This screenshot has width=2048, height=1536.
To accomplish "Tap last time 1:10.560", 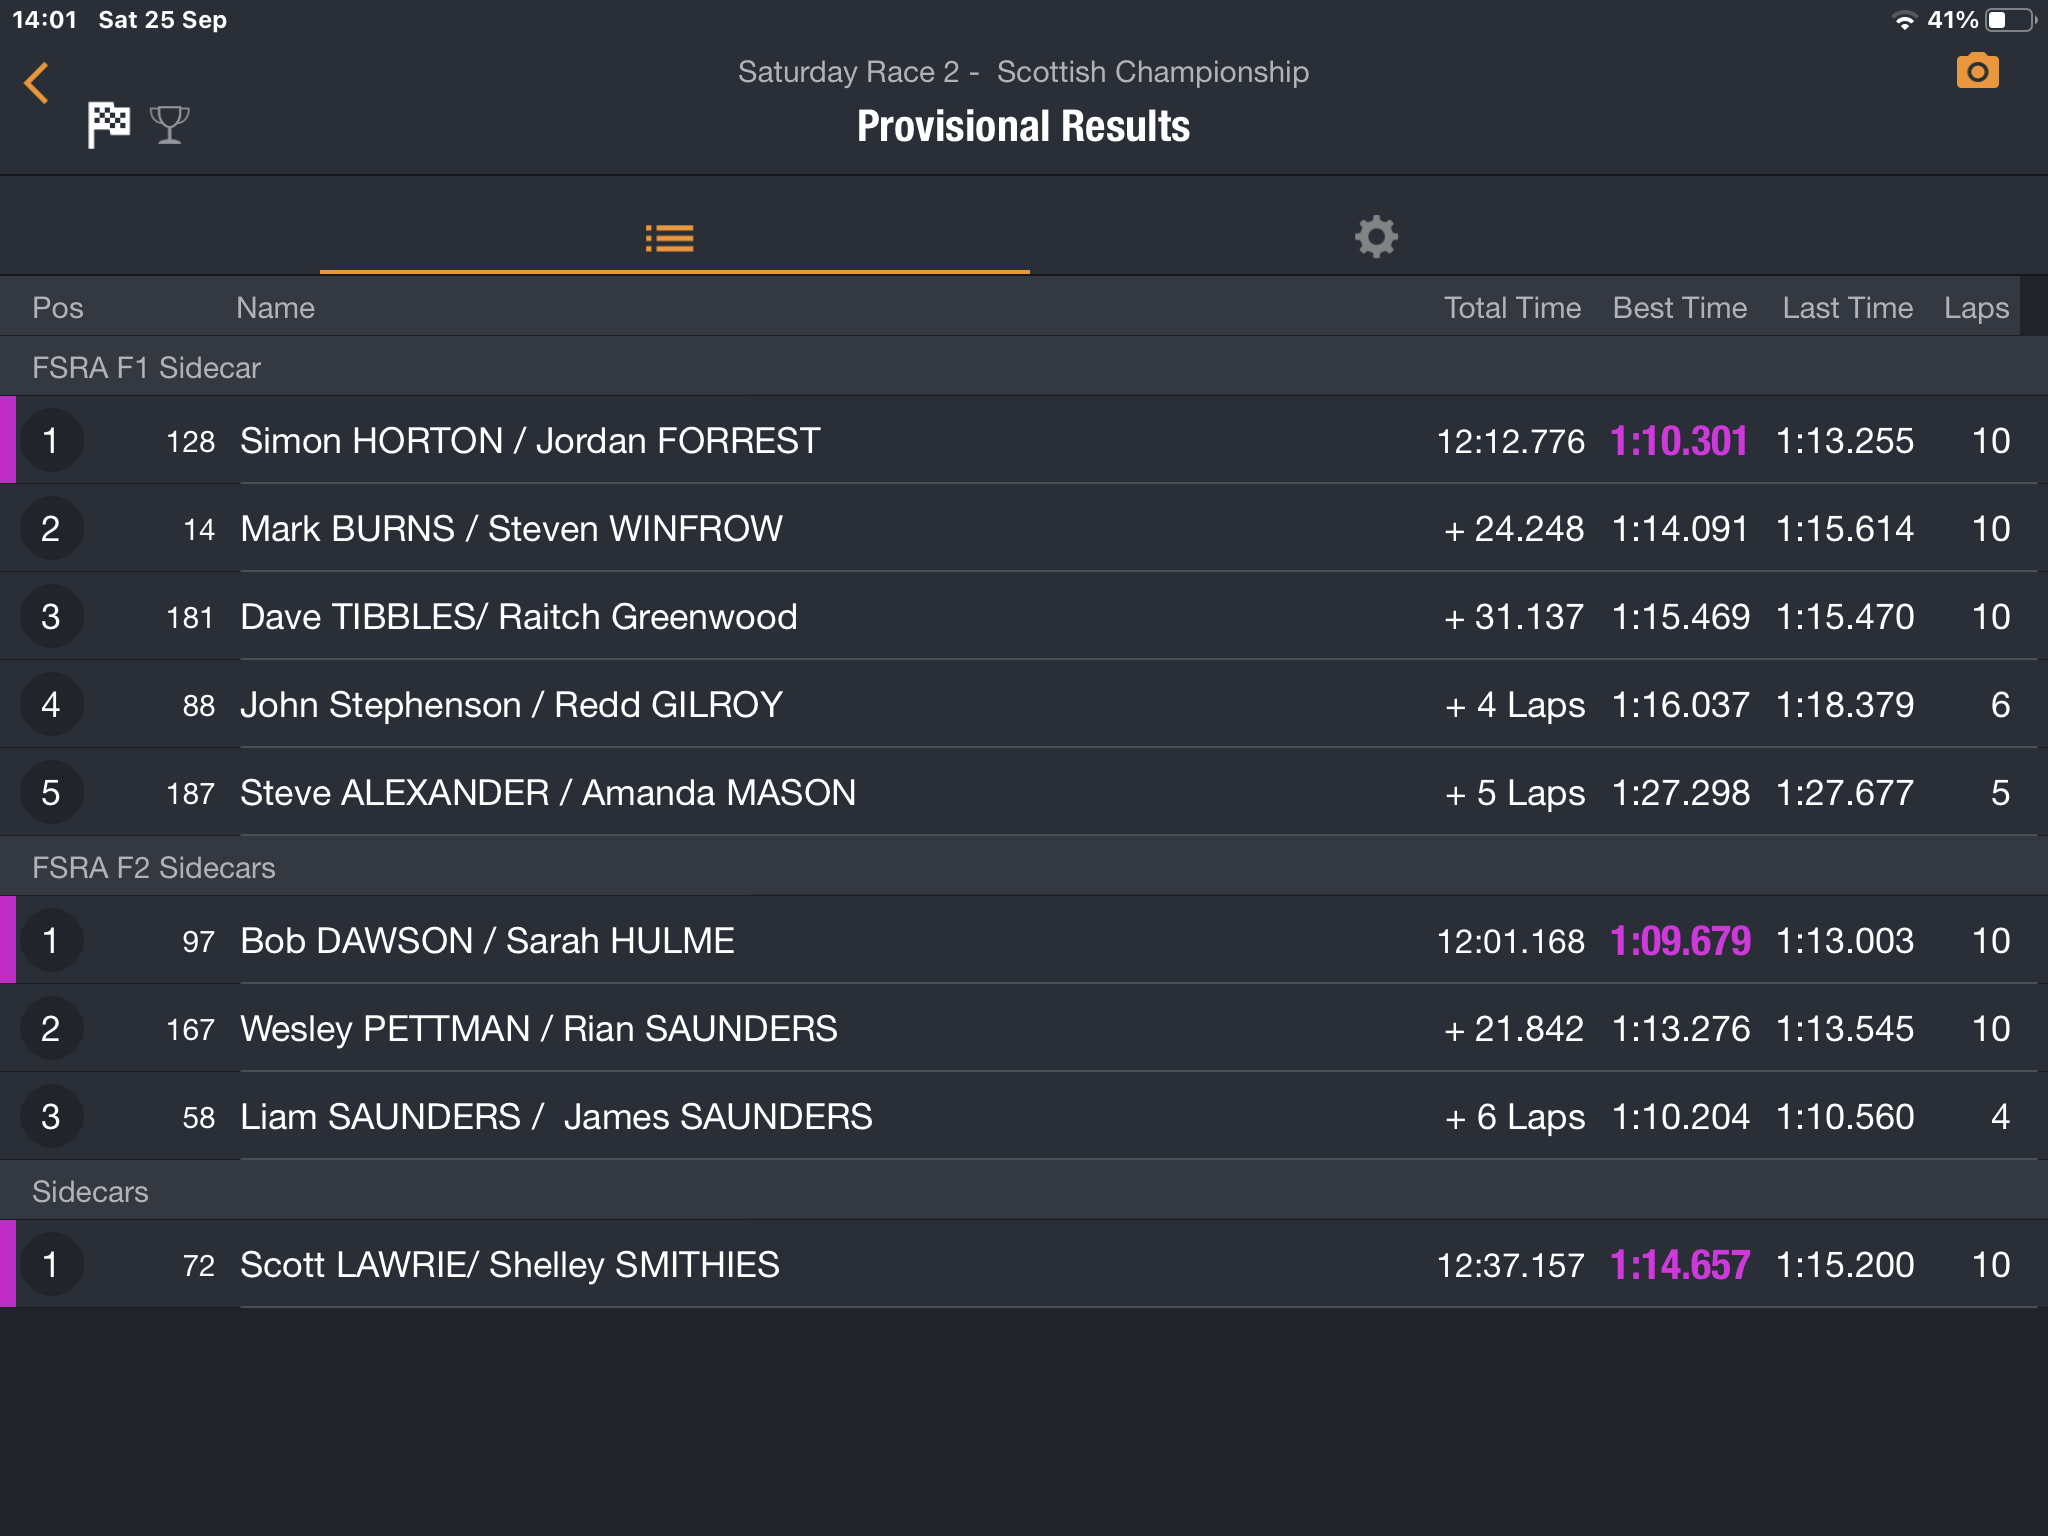I will coord(1845,1117).
